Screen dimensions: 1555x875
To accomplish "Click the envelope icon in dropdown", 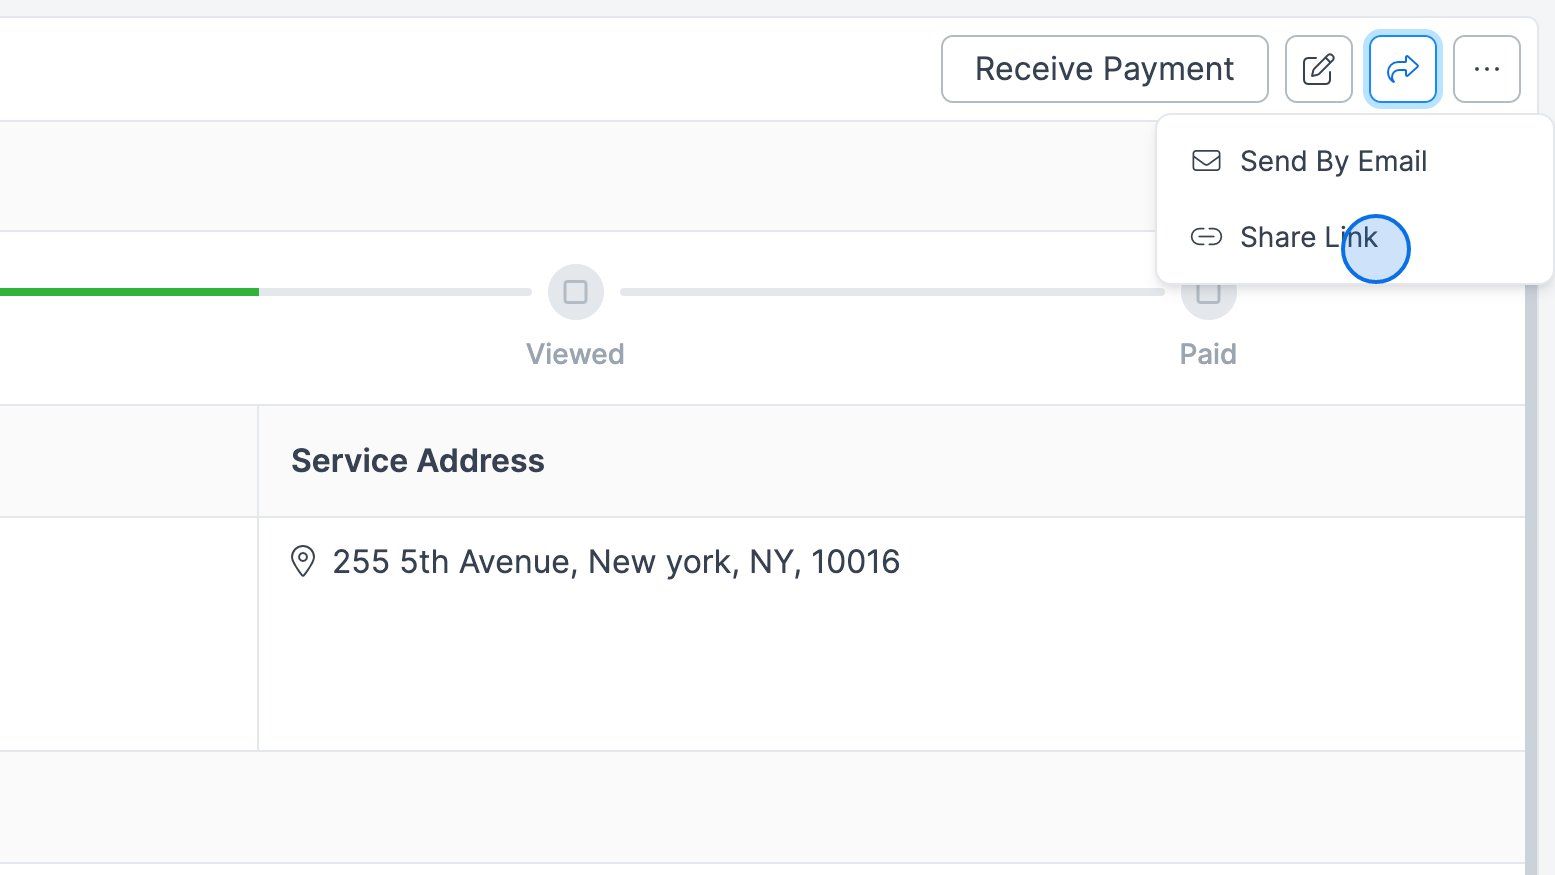I will pos(1206,161).
